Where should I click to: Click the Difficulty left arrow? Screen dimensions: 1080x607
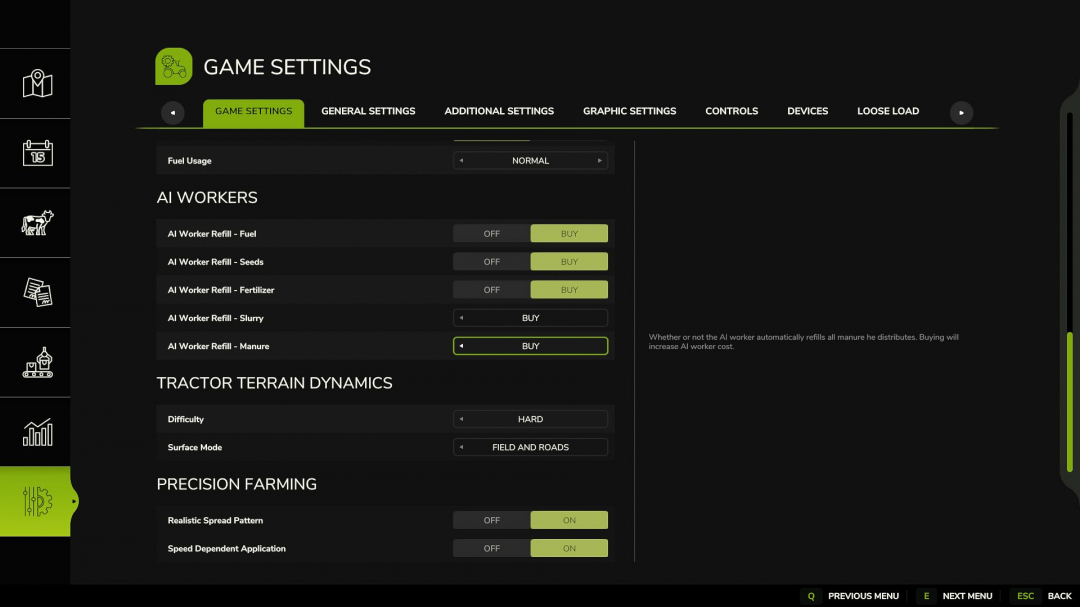(x=461, y=419)
